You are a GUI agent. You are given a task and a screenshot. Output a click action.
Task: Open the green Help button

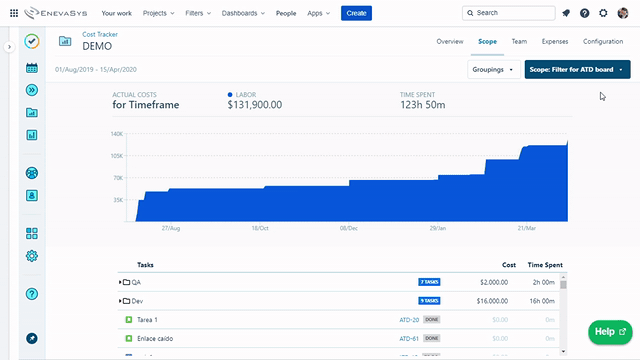point(610,332)
